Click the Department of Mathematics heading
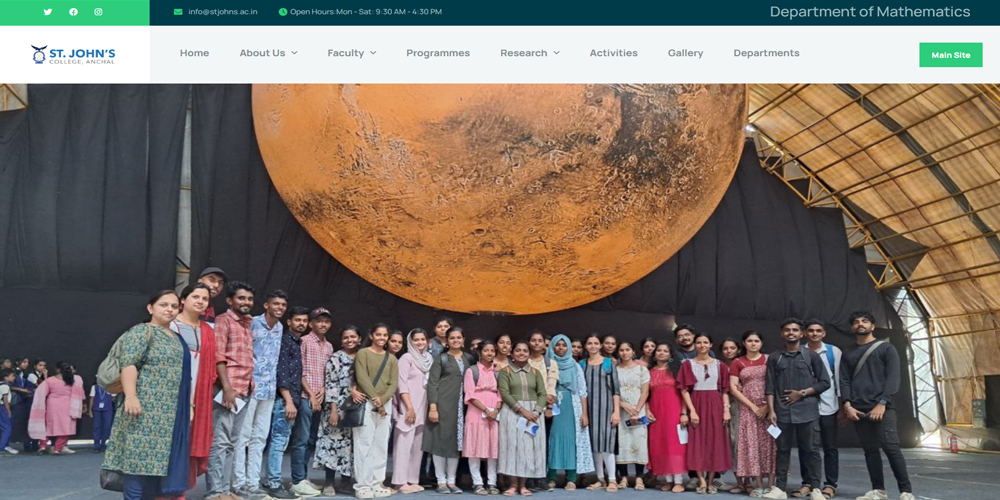 point(870,11)
